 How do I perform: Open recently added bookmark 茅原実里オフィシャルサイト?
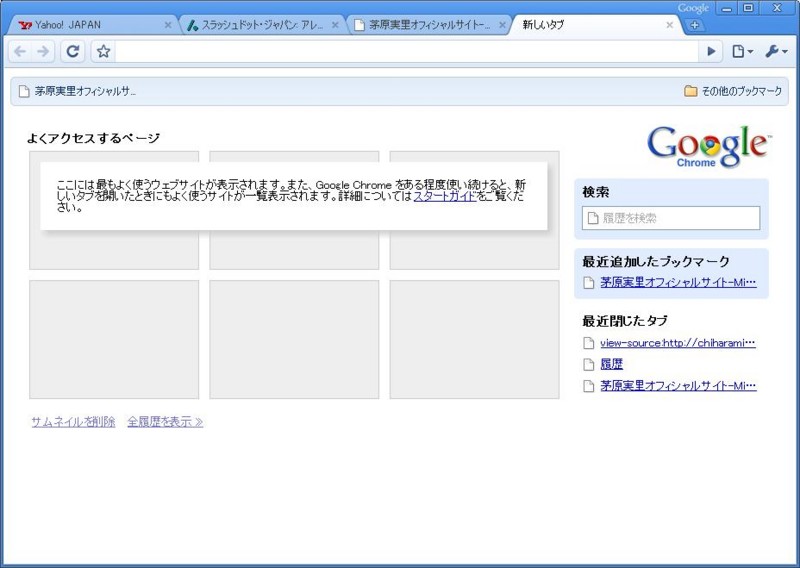[x=678, y=283]
